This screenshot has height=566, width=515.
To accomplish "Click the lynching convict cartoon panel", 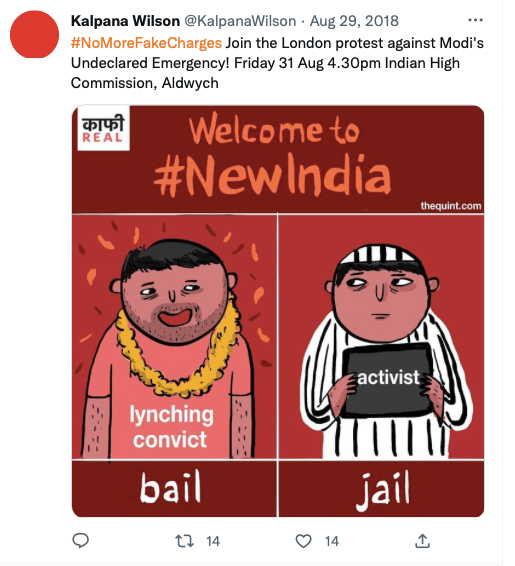I will 174,336.
